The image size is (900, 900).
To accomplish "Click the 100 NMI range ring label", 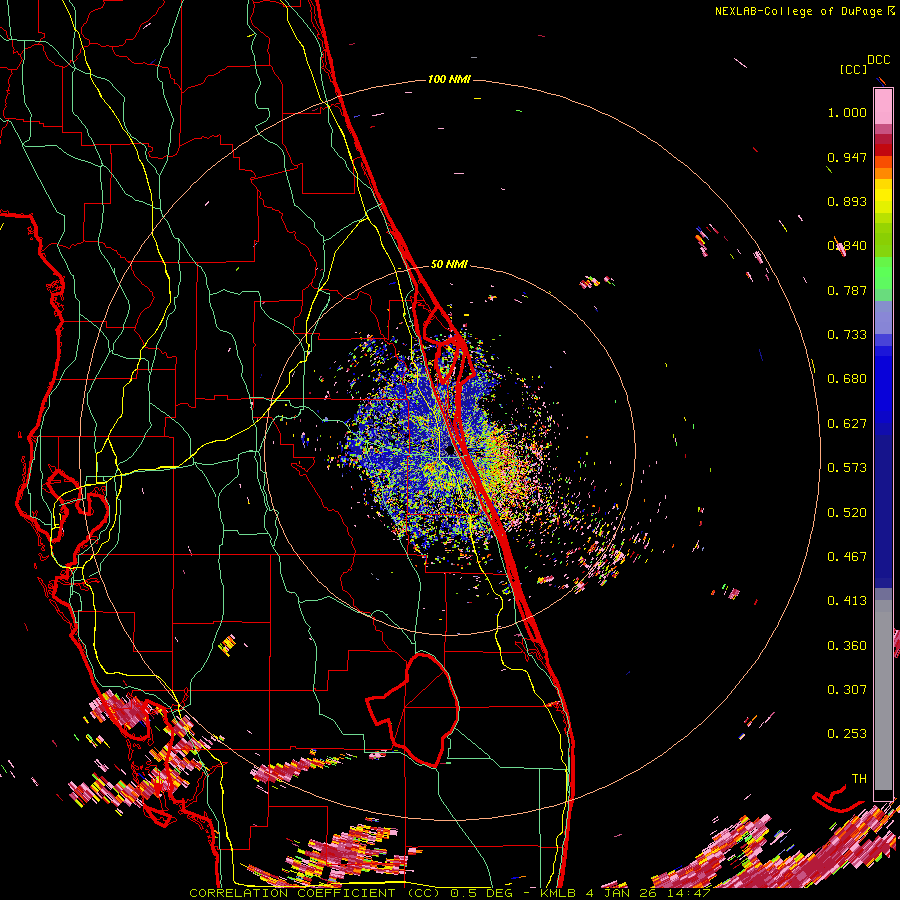I will point(449,79).
